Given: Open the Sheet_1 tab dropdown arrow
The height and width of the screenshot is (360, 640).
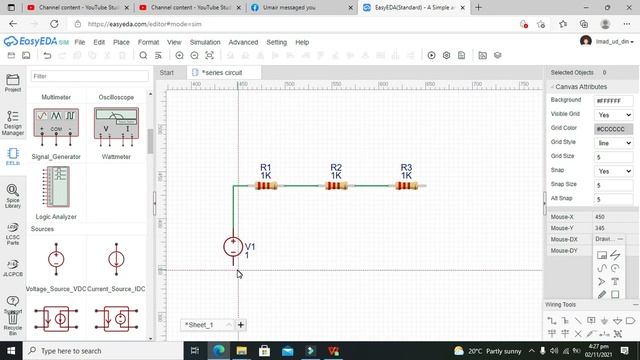Looking at the screenshot, I should (x=228, y=325).
